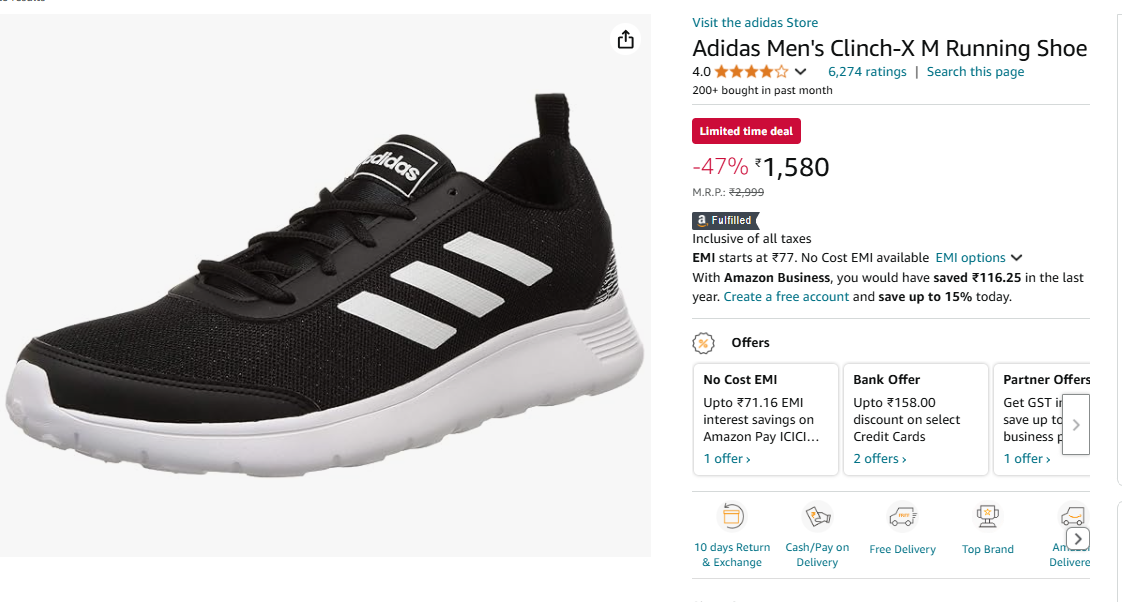Visit the adidas Store link
1122x602 pixels.
755,23
